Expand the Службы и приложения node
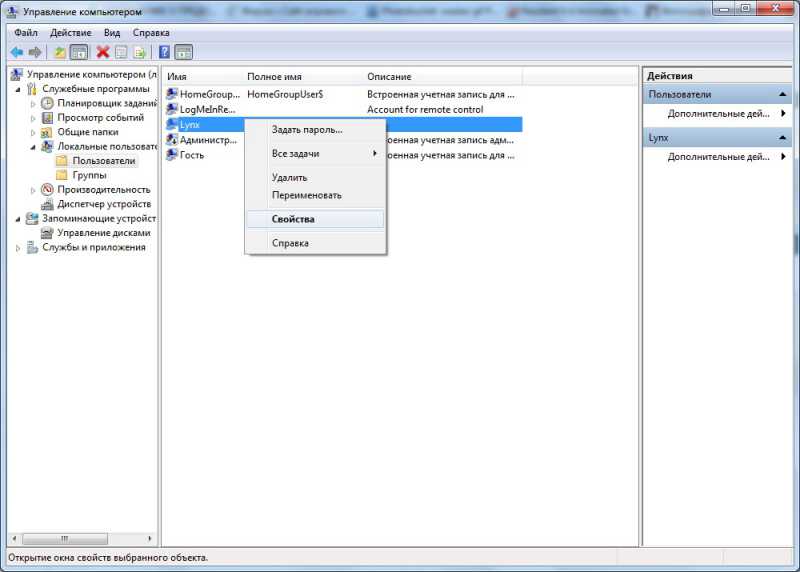Image resolution: width=800 pixels, height=572 pixels. click(19, 248)
